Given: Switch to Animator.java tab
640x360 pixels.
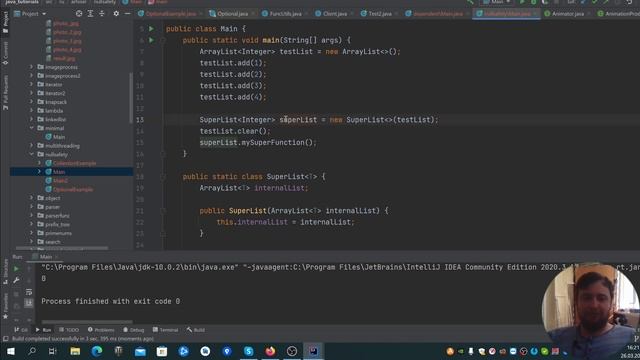Looking at the screenshot, I should [x=567, y=13].
